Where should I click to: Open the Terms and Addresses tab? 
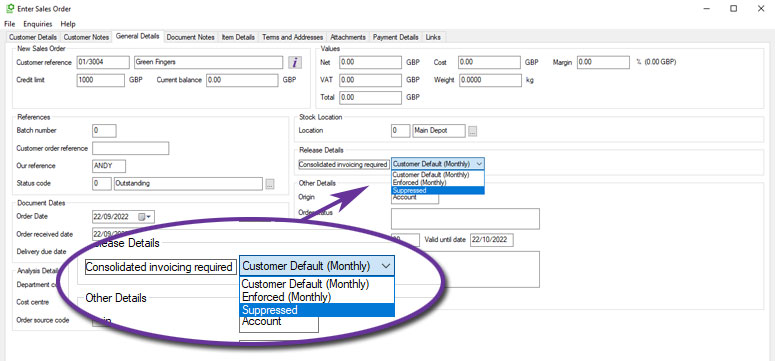[x=293, y=37]
